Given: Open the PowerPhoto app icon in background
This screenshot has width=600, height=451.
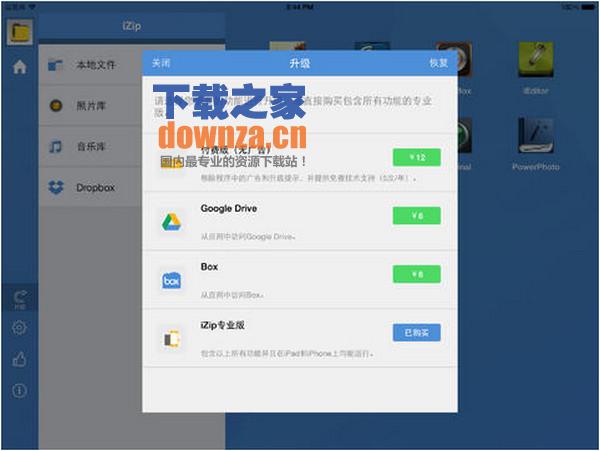Looking at the screenshot, I should [536, 136].
